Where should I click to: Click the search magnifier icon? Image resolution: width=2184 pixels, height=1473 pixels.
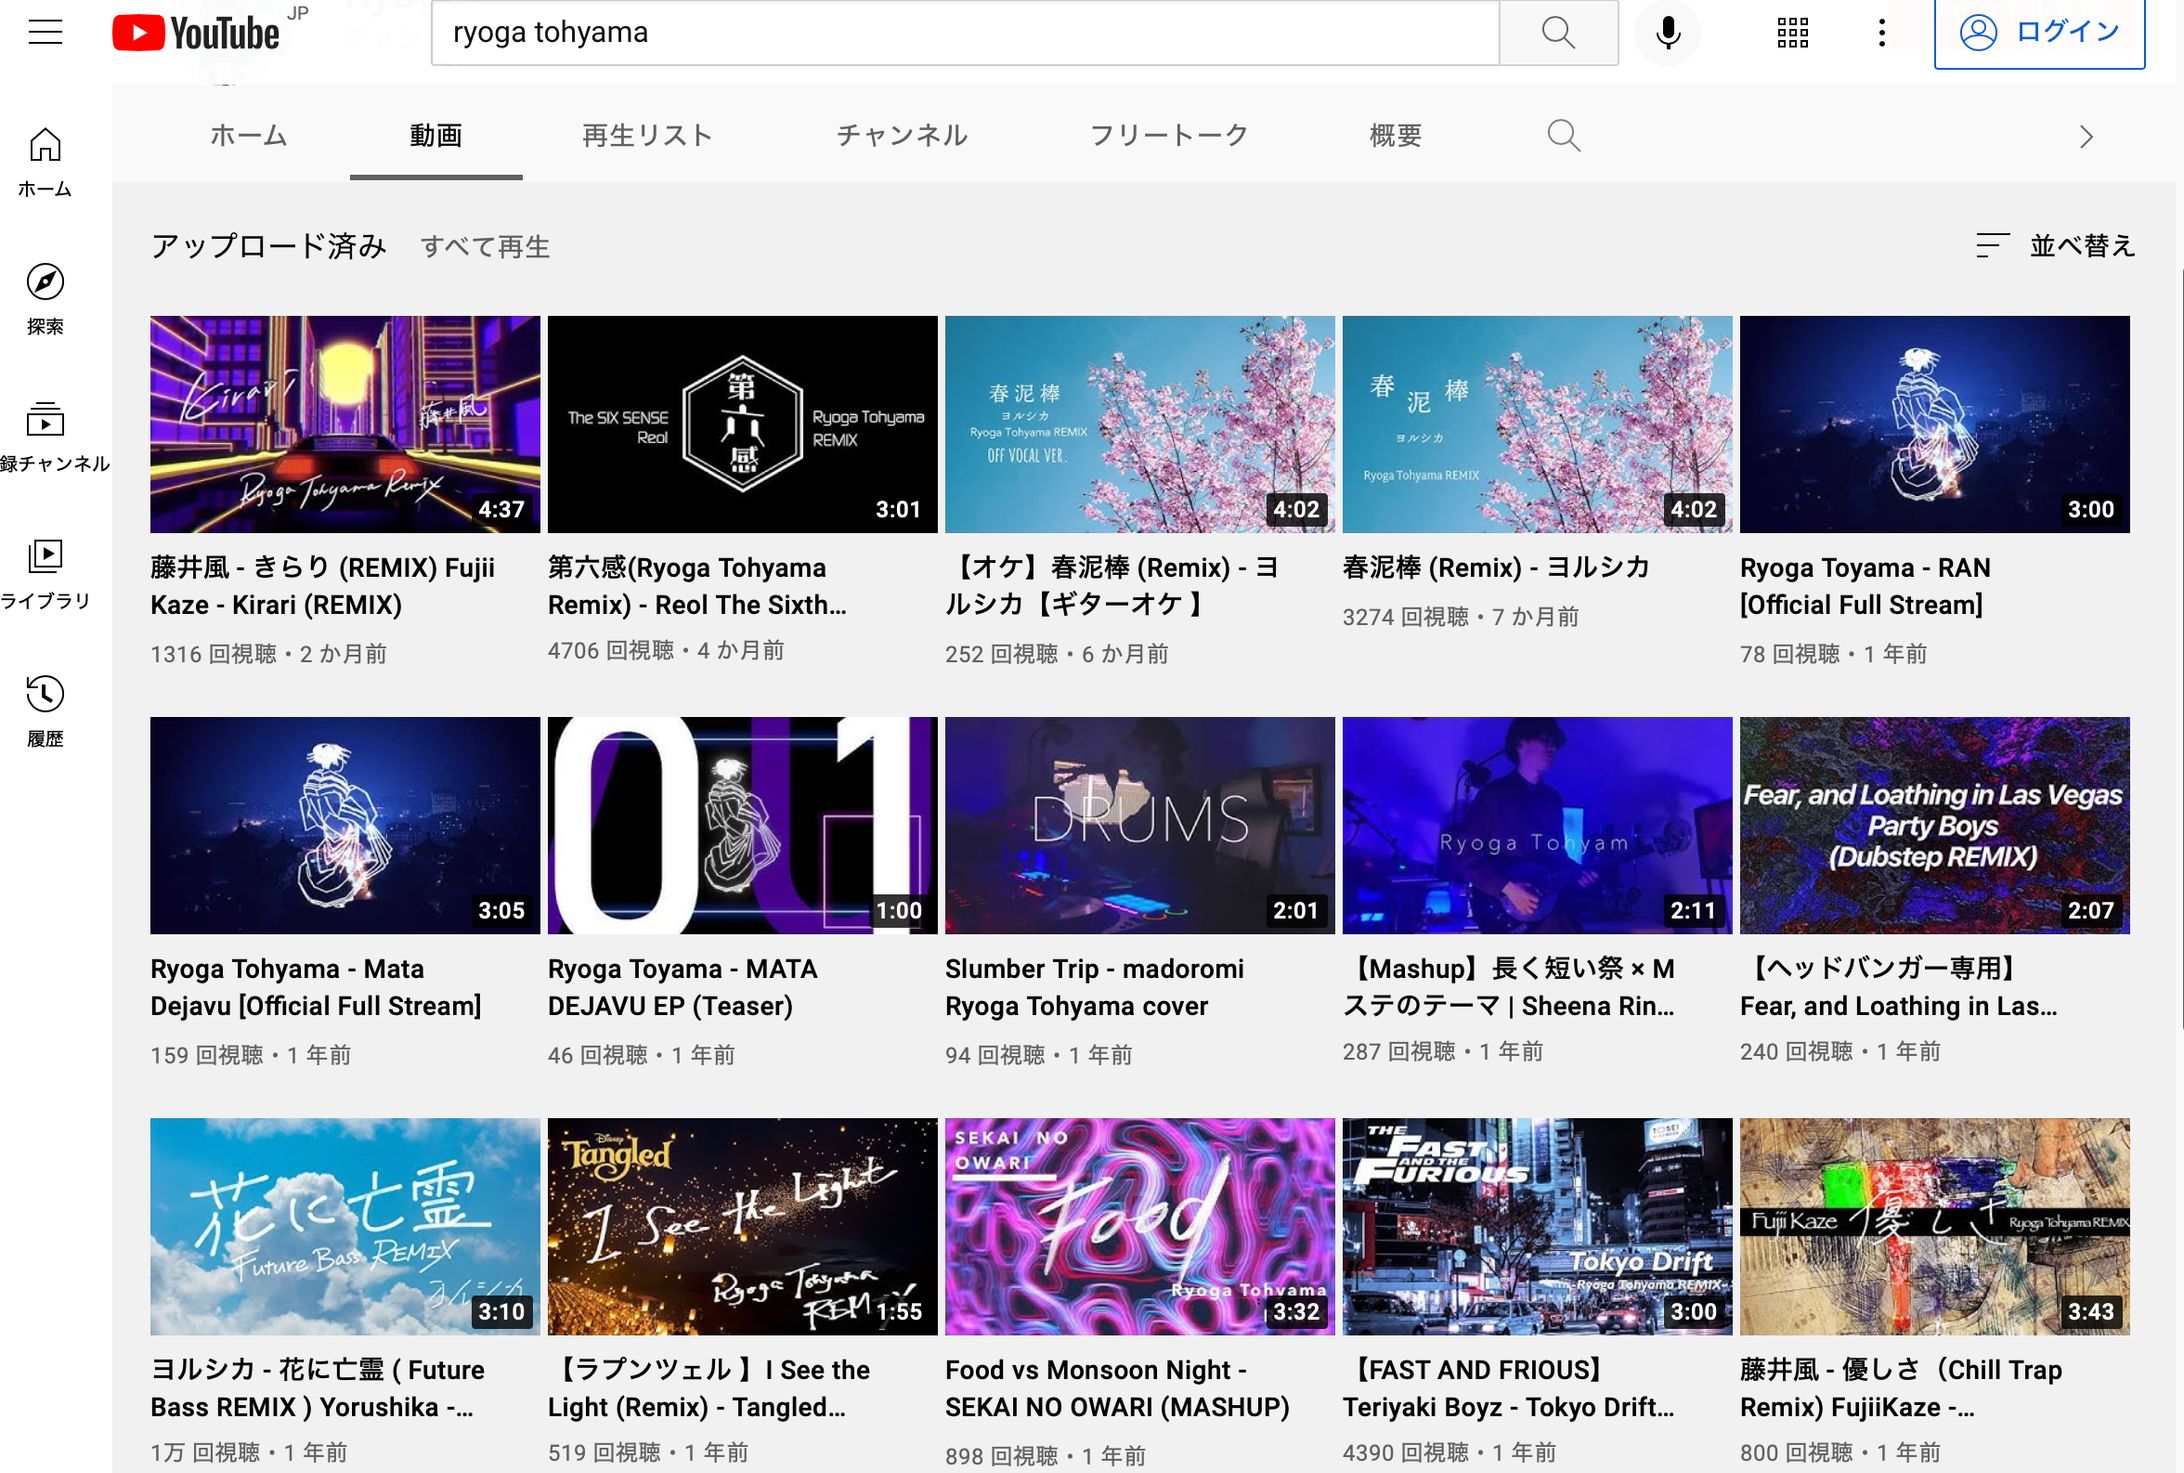pos(1557,32)
